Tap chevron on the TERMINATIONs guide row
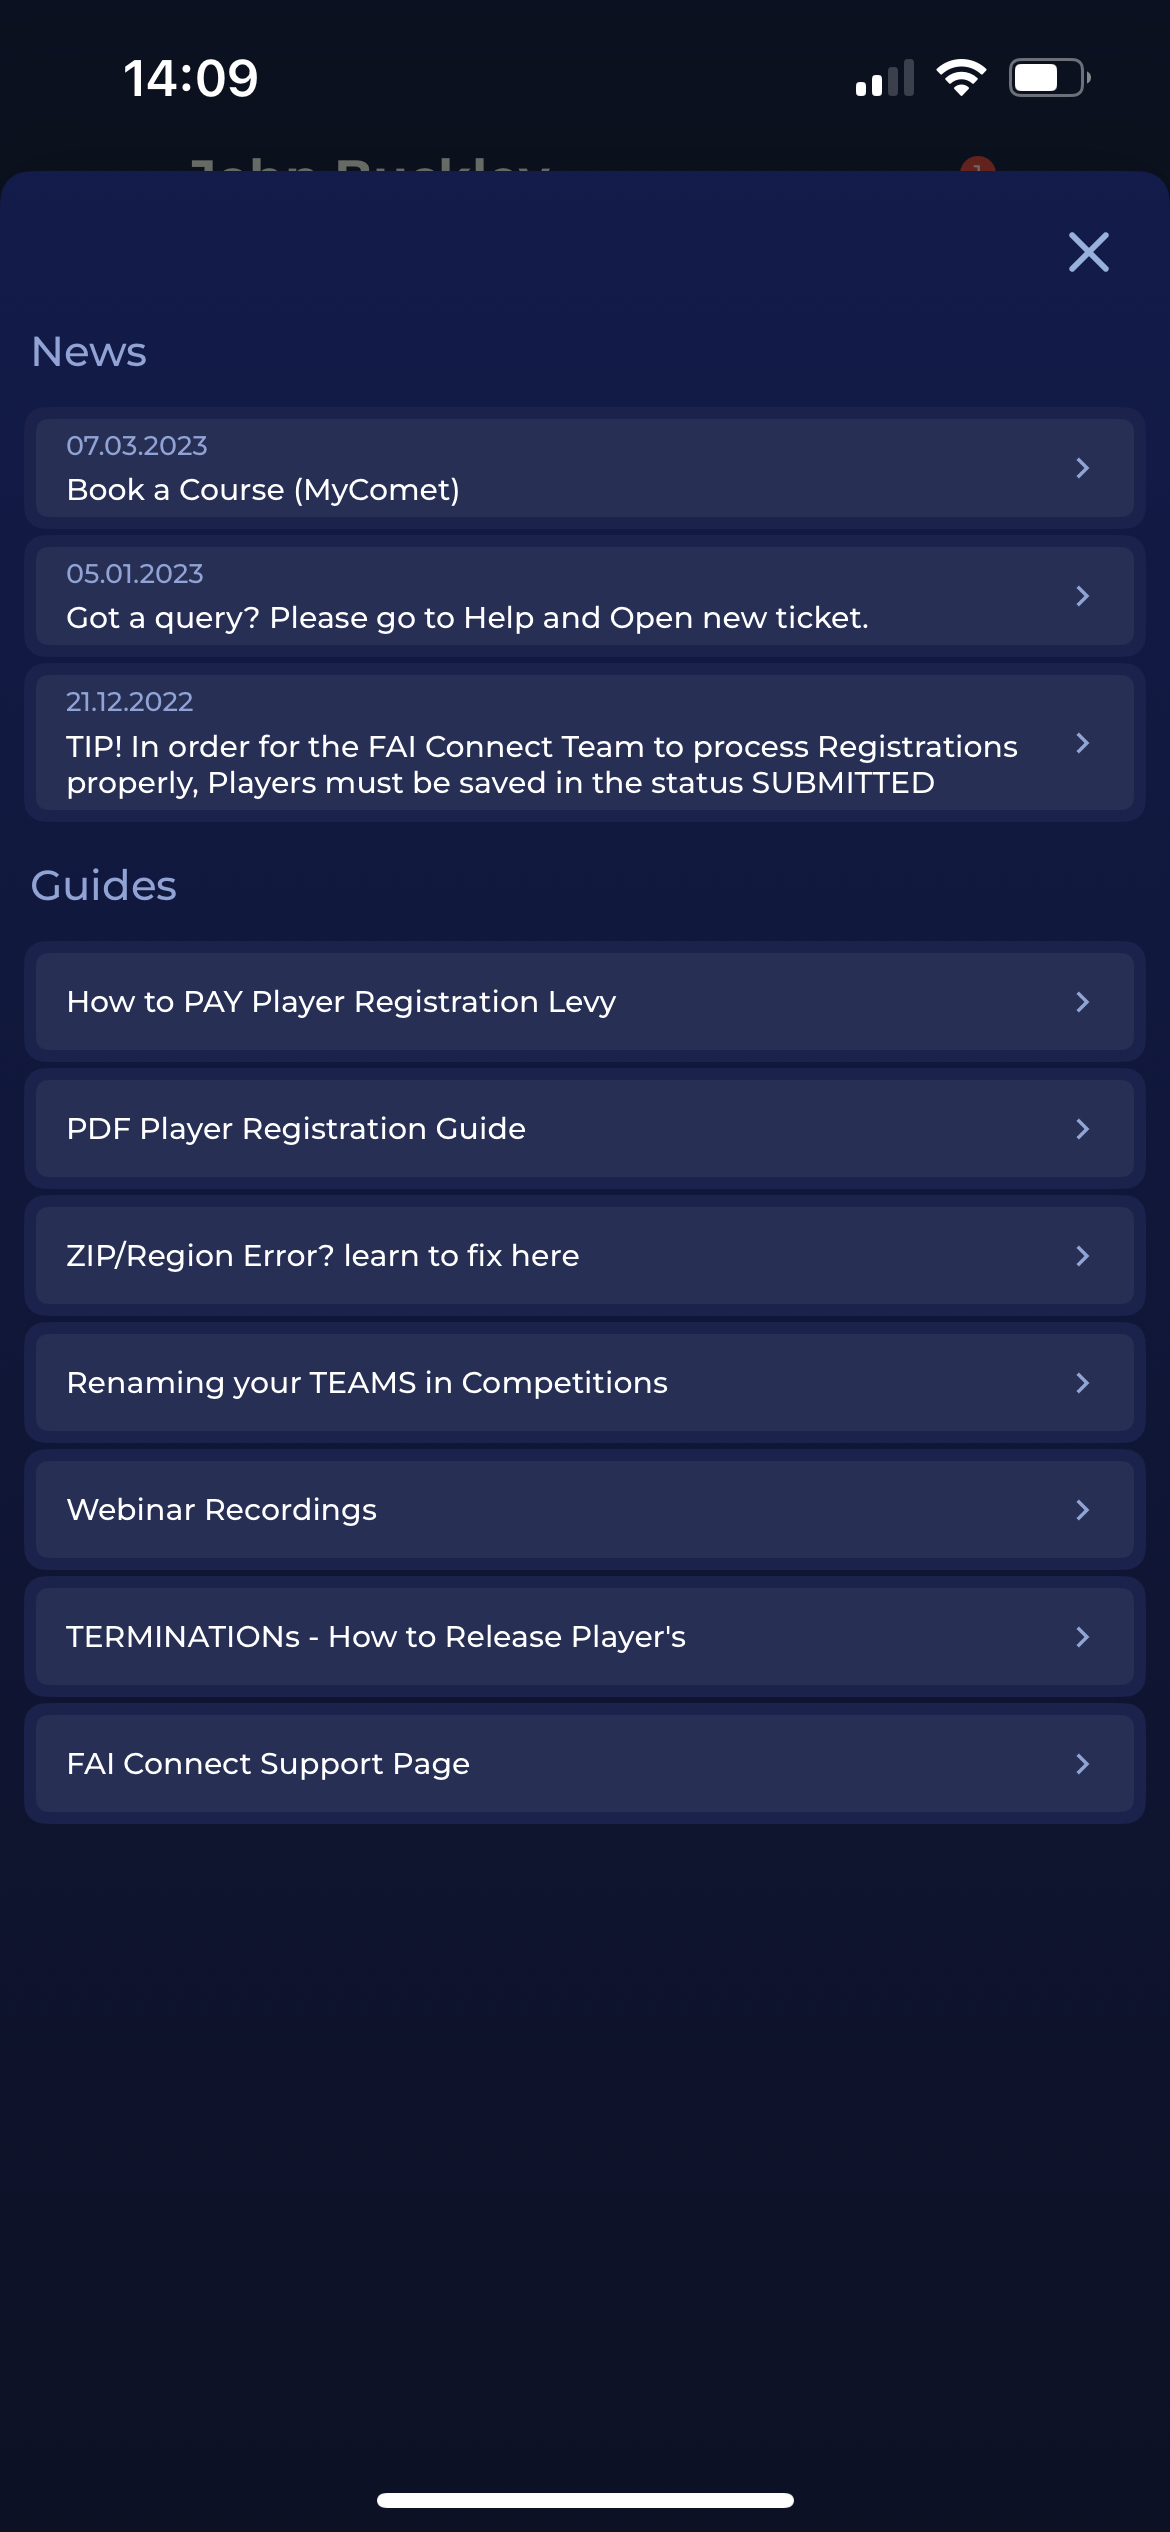The image size is (1170, 2532). click(x=1082, y=1637)
